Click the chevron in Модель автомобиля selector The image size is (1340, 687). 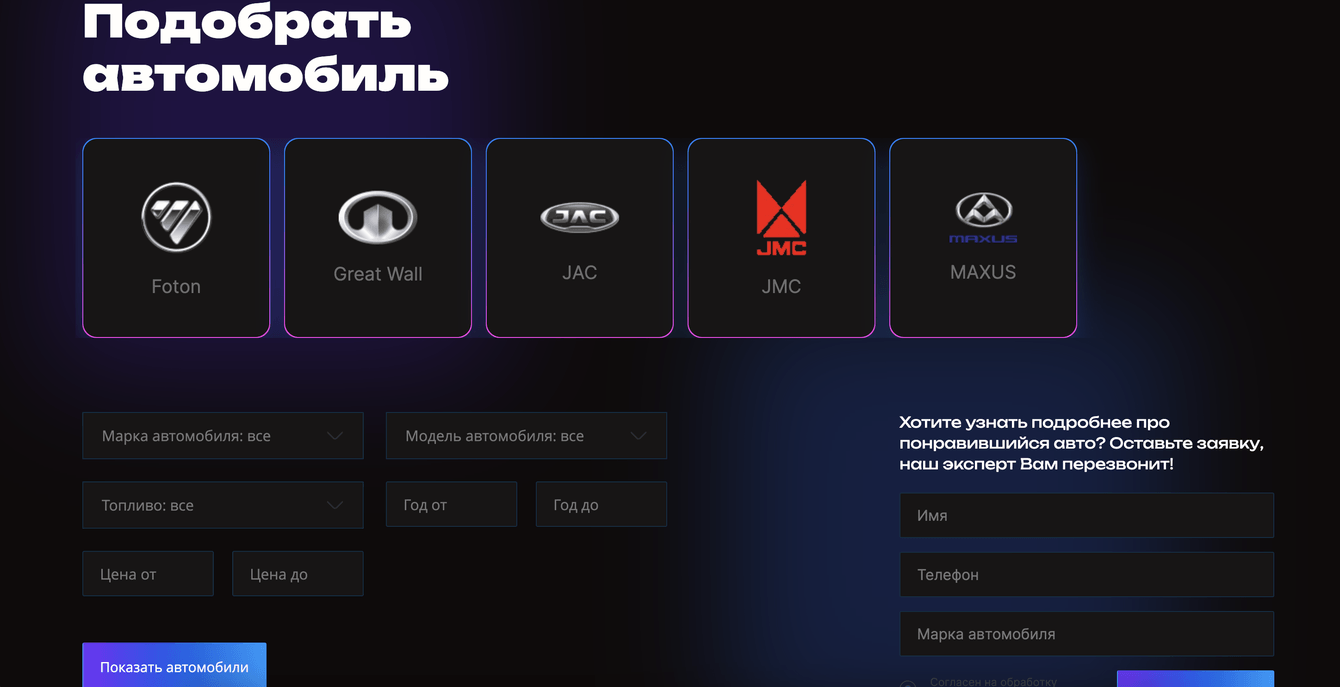(x=638, y=436)
